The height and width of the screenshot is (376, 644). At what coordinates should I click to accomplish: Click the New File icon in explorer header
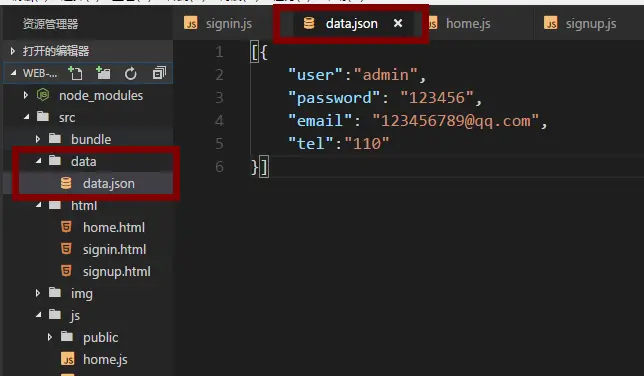click(75, 73)
